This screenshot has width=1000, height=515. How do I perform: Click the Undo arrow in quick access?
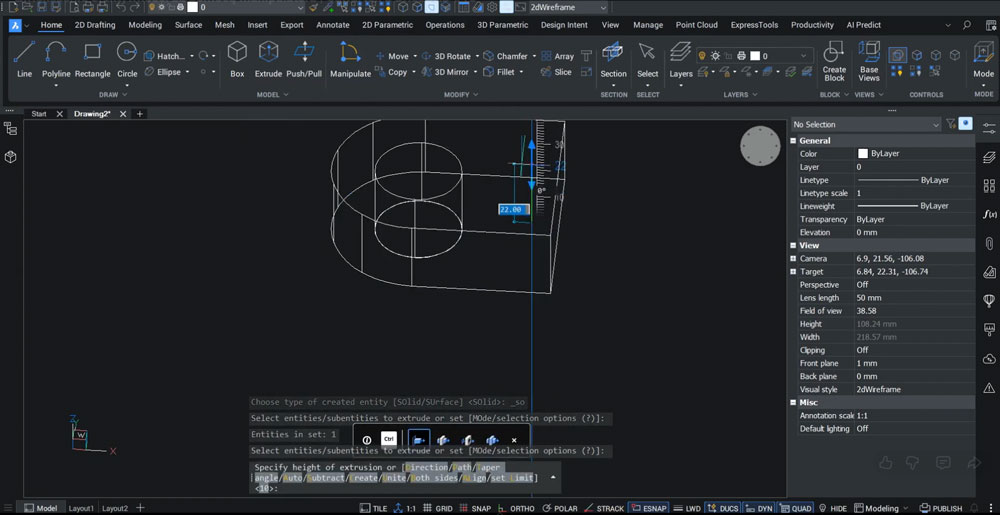click(121, 8)
